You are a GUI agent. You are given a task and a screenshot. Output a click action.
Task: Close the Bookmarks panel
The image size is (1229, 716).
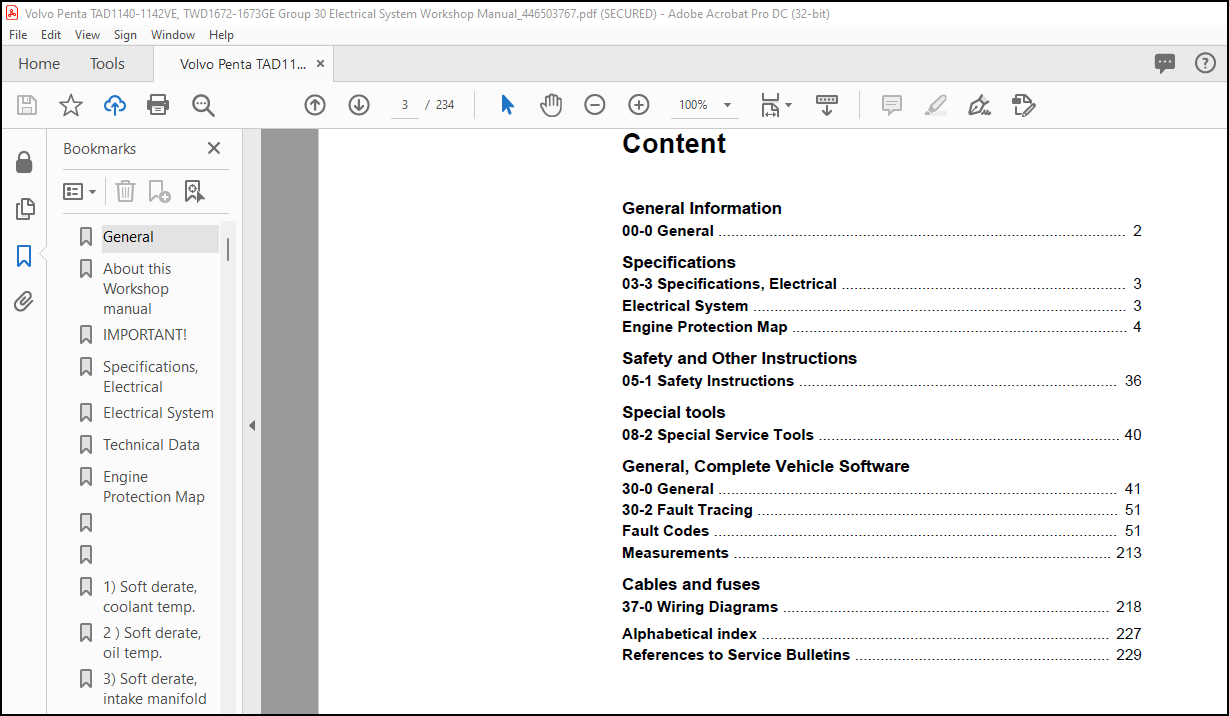click(x=213, y=148)
